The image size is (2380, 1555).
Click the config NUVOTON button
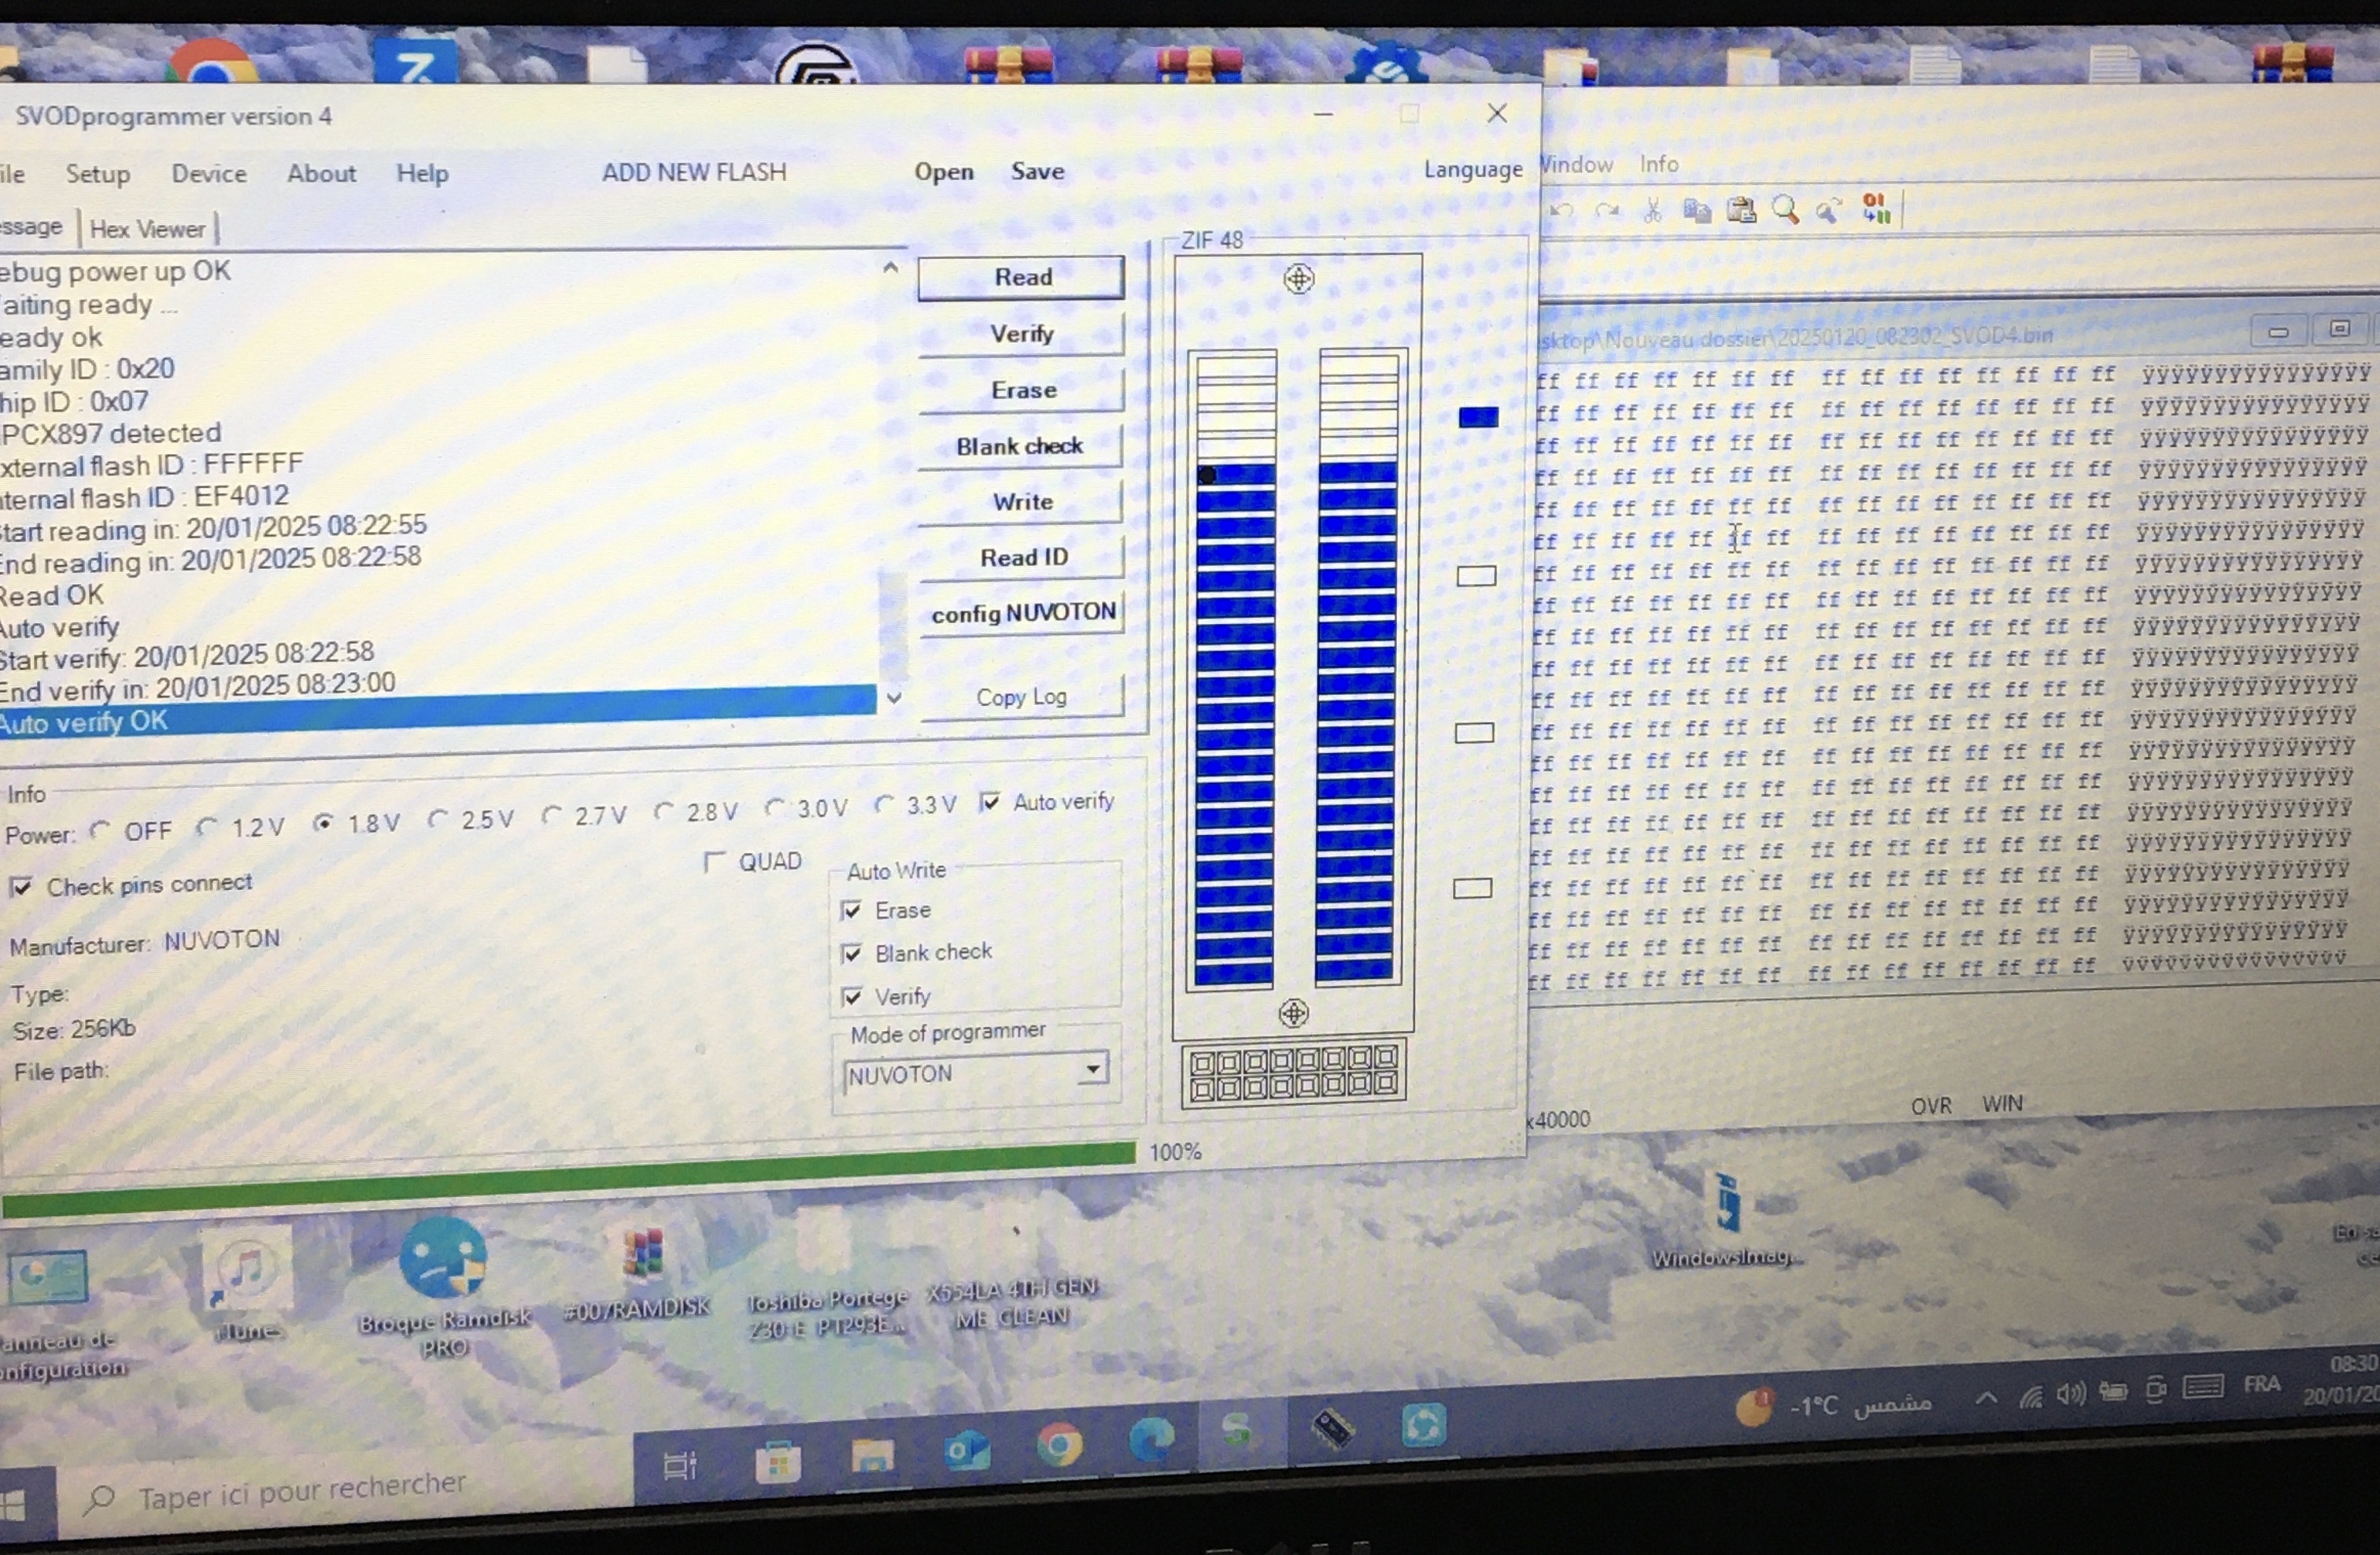tap(1022, 613)
